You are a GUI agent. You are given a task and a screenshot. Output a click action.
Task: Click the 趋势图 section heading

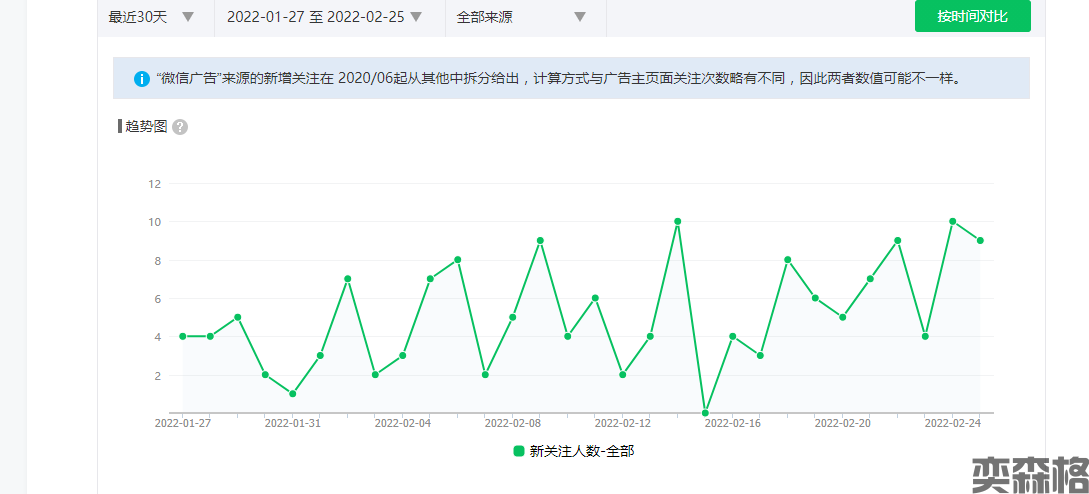coord(146,126)
